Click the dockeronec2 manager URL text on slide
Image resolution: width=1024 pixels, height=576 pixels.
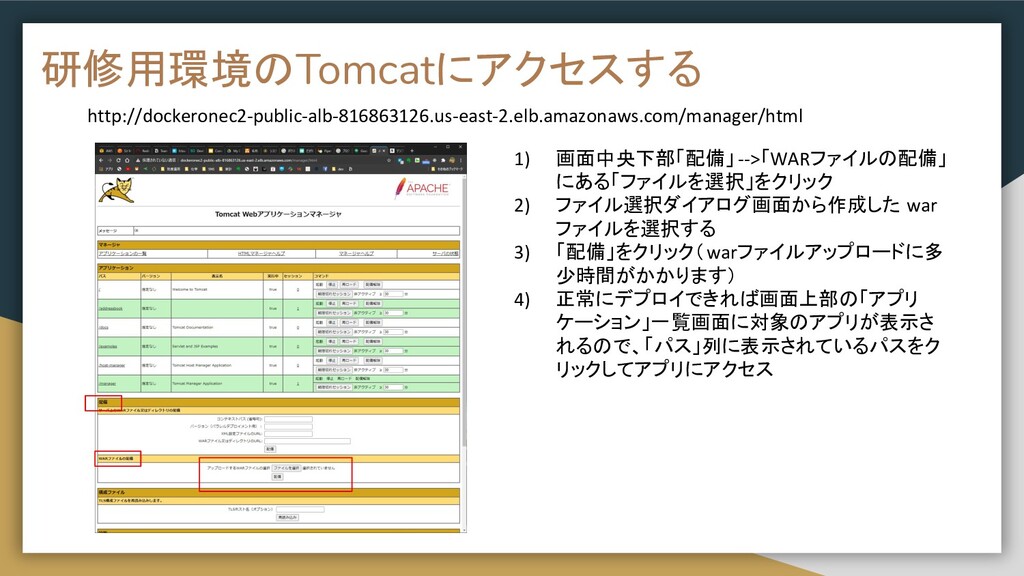[445, 116]
